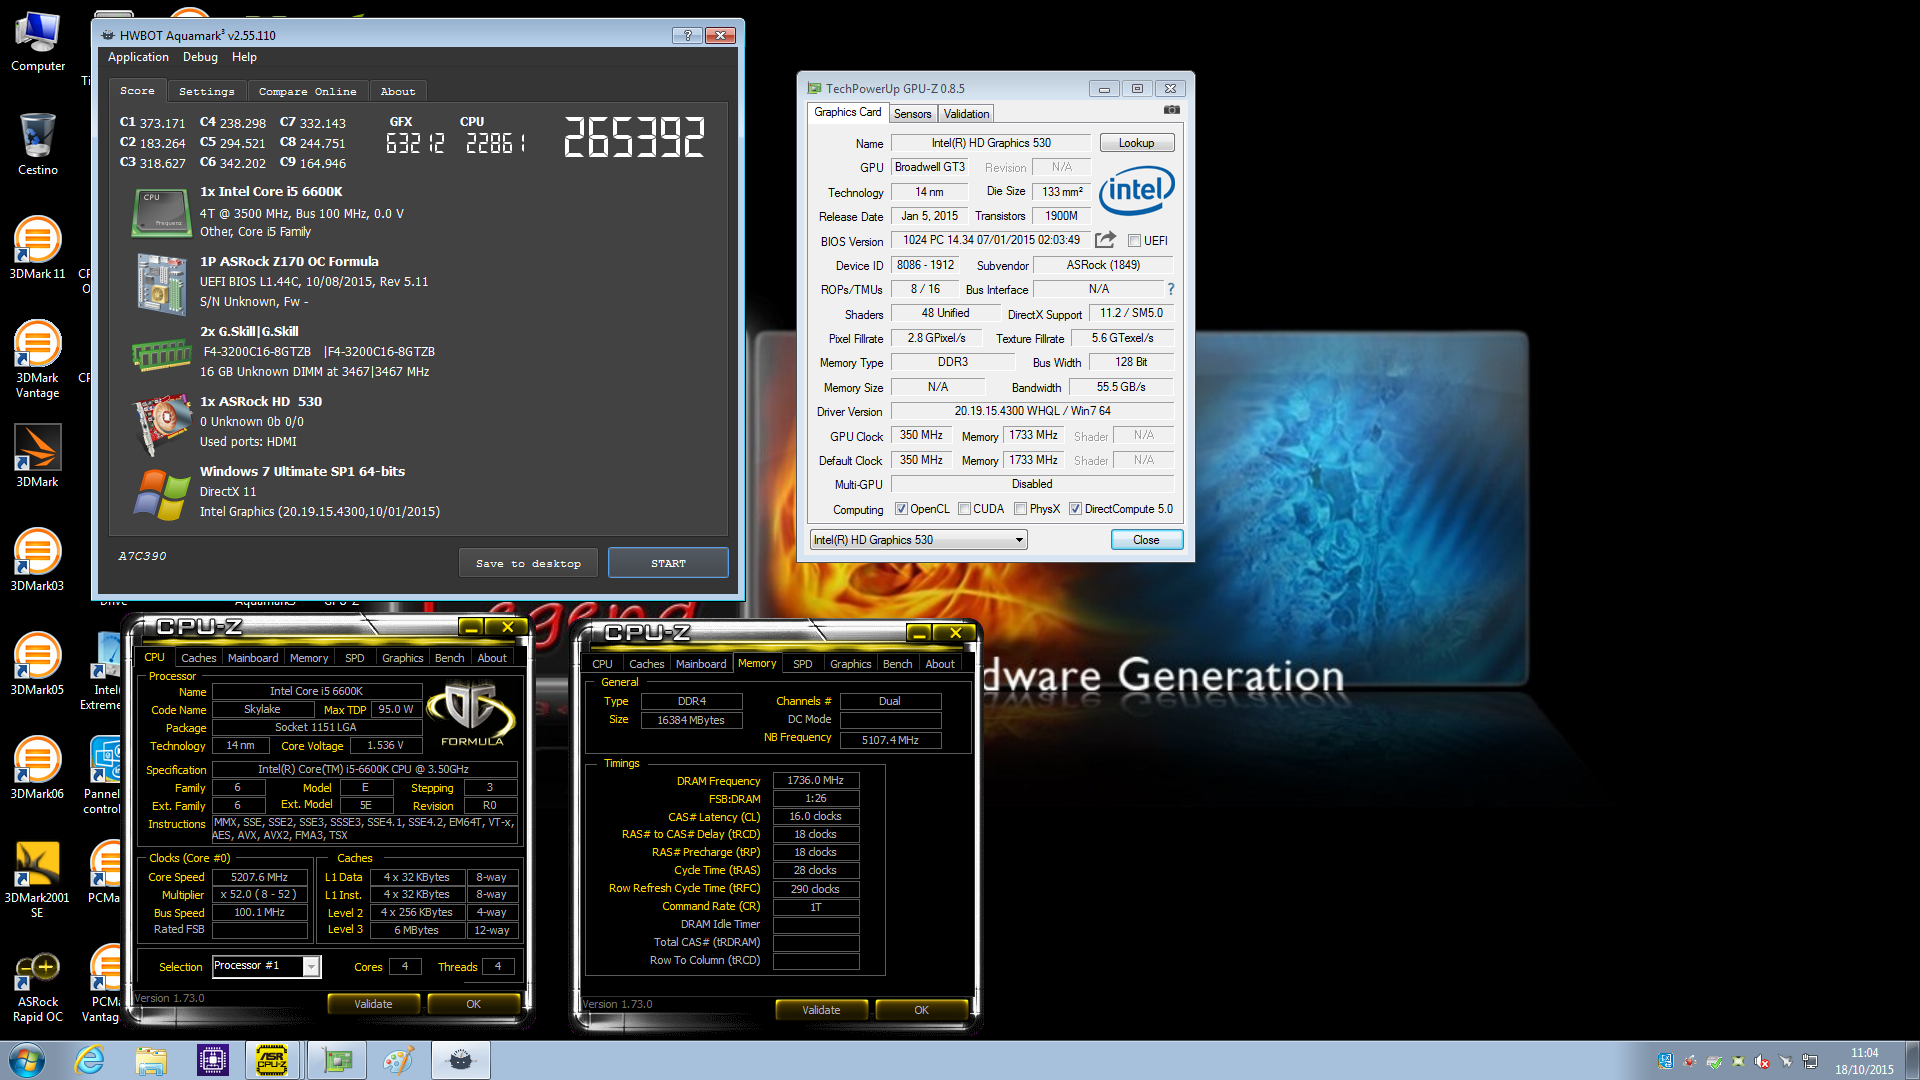This screenshot has width=1920, height=1080.
Task: Launch the 3DMark2001 SE desktop shortcut
Action: [38, 878]
